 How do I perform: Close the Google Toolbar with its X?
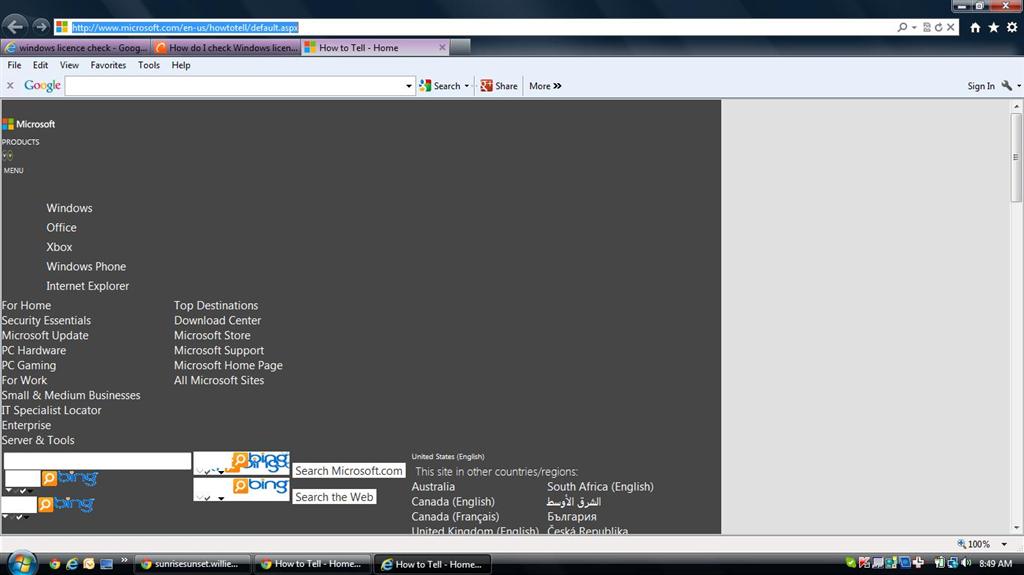pyautogui.click(x=10, y=86)
